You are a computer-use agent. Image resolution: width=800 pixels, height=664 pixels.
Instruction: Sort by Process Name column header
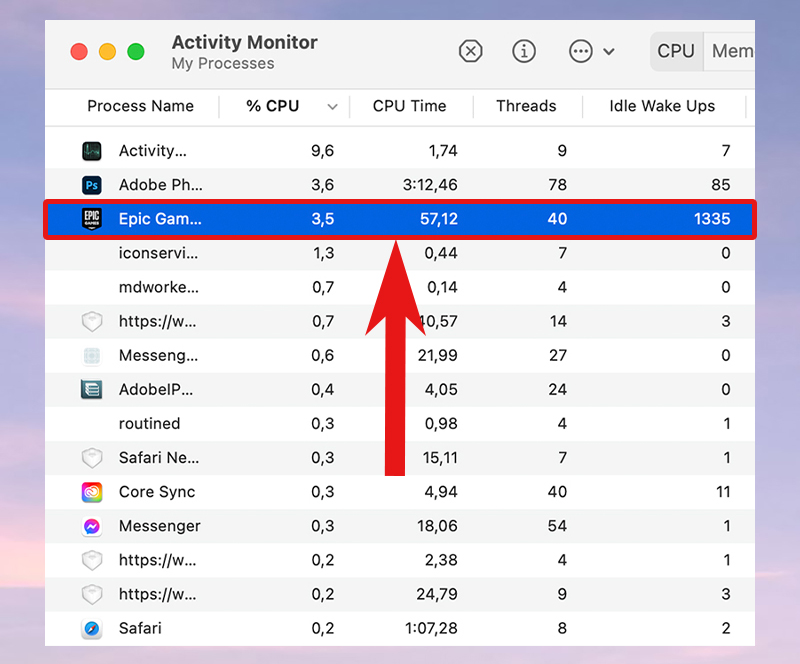140,106
